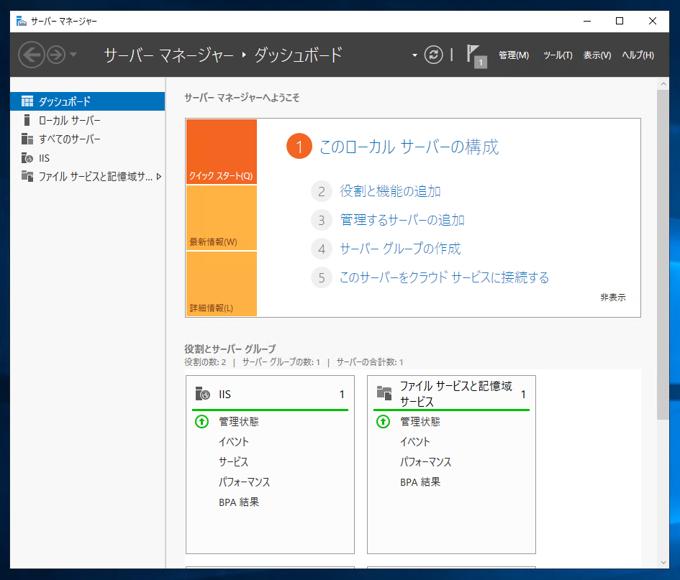Click the vertical scrollbar thumb
The image size is (680, 580).
tap(663, 255)
